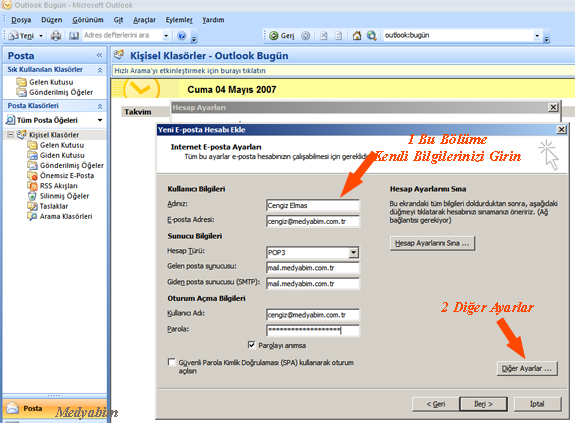Open the Eylemler menu
Viewport: 575px width, 423px height.
coord(179,20)
